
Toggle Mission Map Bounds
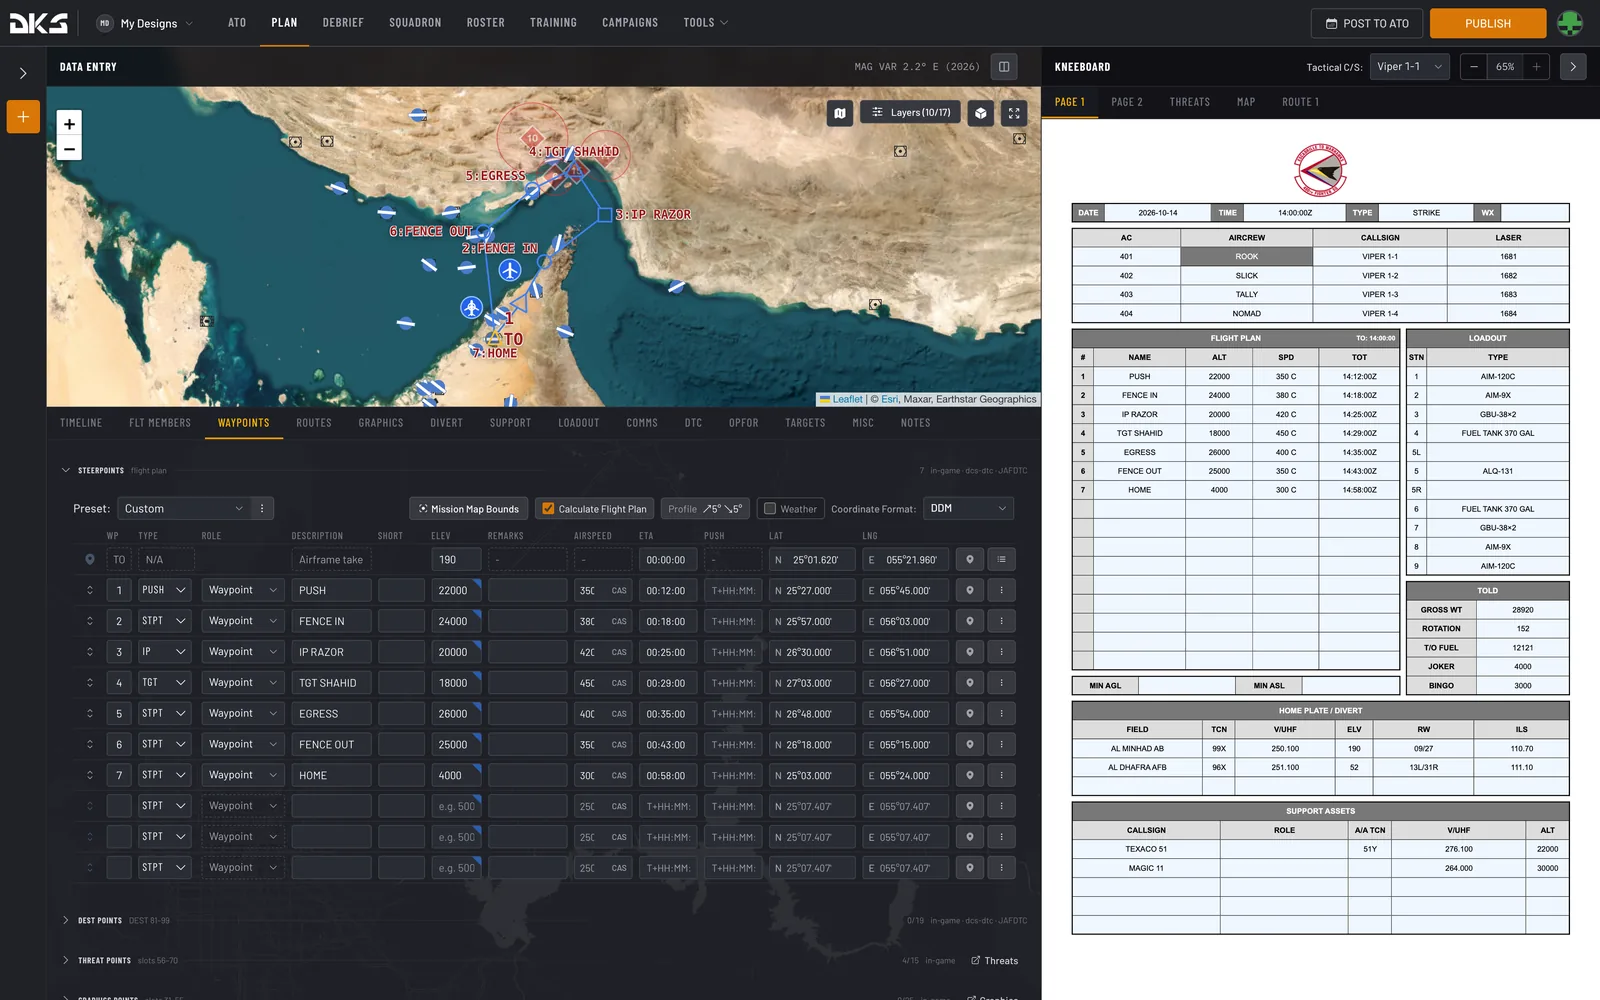pyautogui.click(x=469, y=508)
